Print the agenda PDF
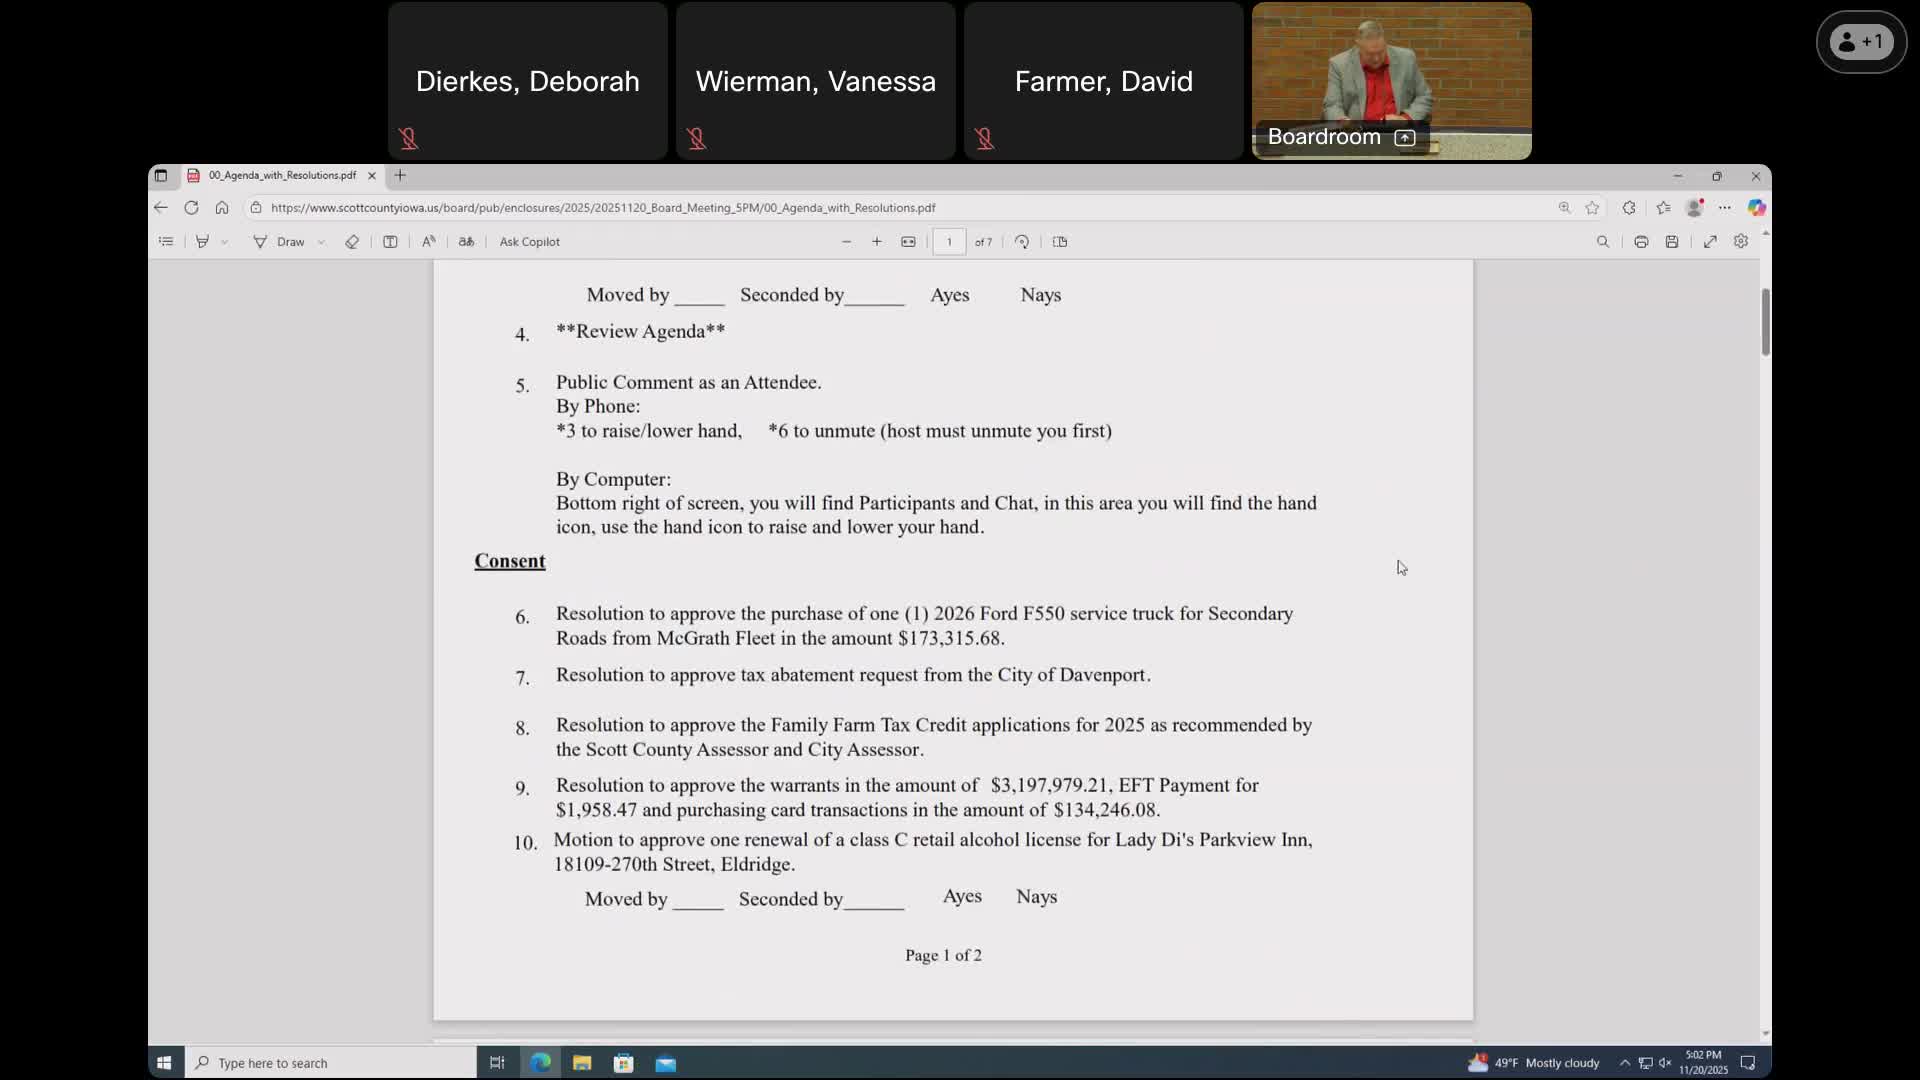Viewport: 1920px width, 1080px height. point(1641,241)
